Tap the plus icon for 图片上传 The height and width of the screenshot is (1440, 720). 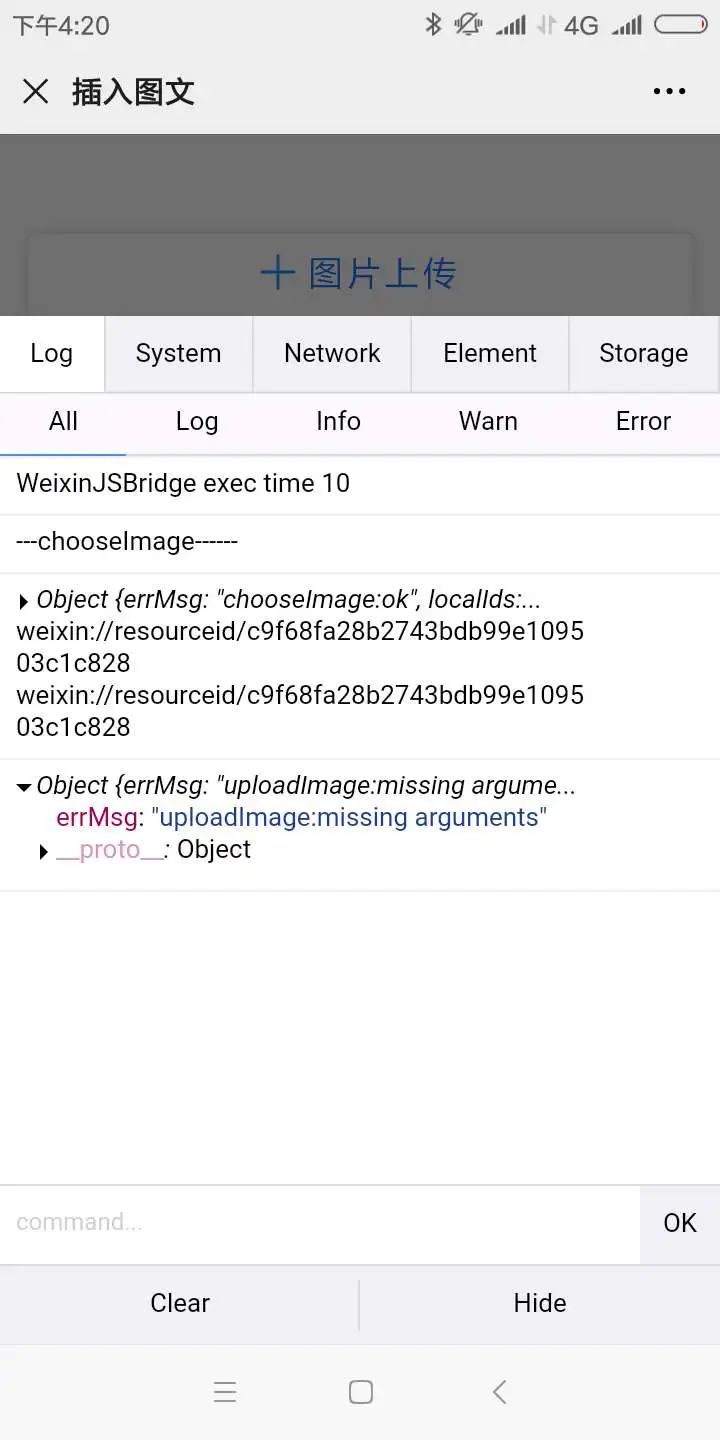point(277,273)
